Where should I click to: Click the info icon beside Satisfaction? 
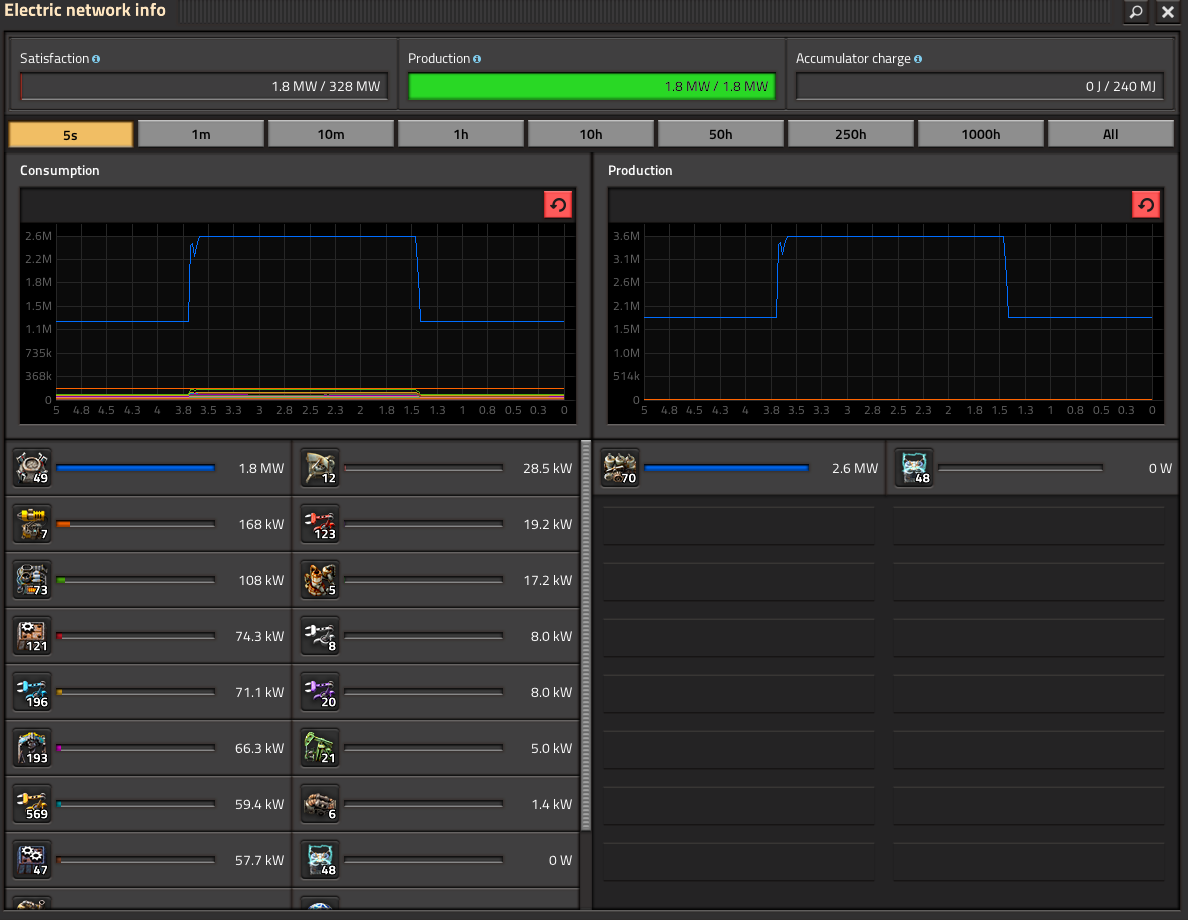96,59
